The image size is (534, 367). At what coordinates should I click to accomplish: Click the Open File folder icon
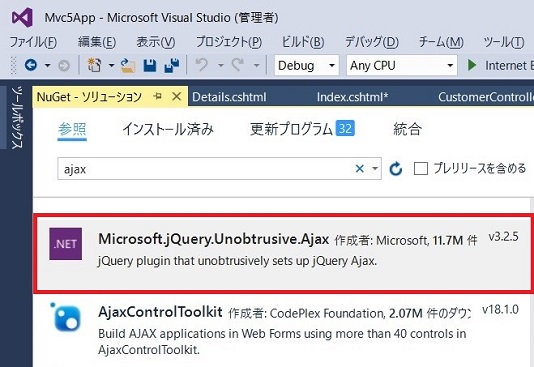click(x=128, y=65)
